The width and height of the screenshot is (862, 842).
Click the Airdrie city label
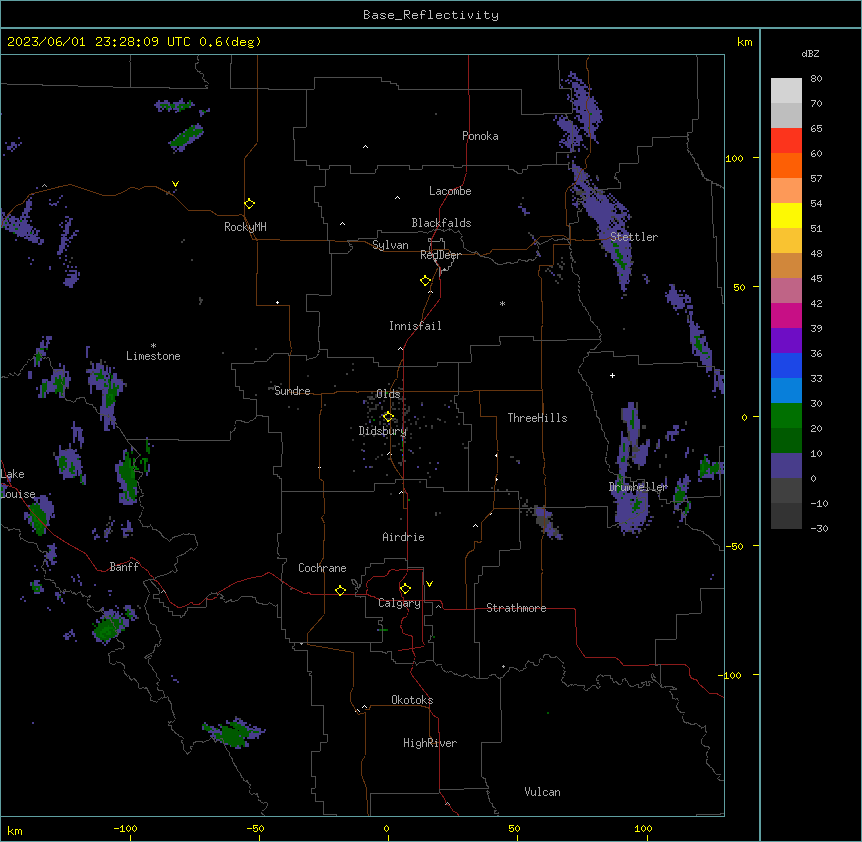pyautogui.click(x=404, y=537)
